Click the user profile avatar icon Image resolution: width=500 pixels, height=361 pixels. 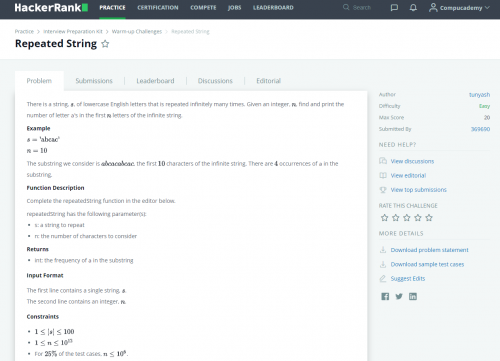(433, 7)
